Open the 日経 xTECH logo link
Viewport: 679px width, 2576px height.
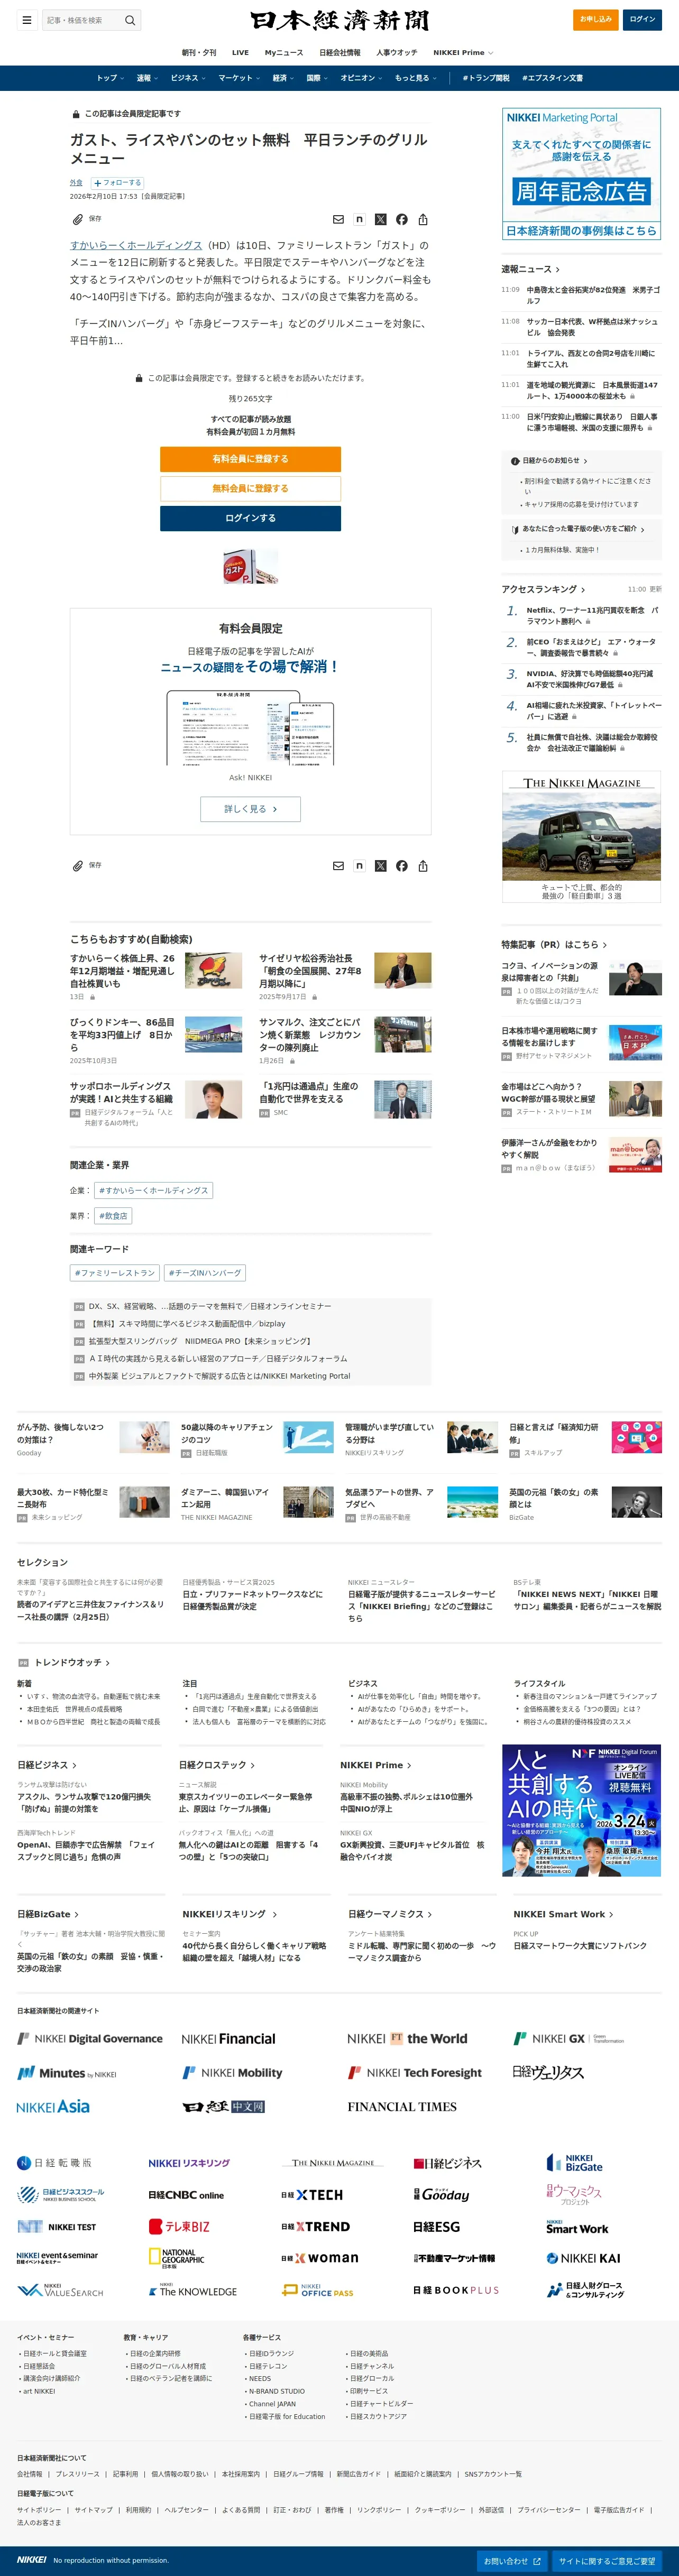click(312, 2194)
